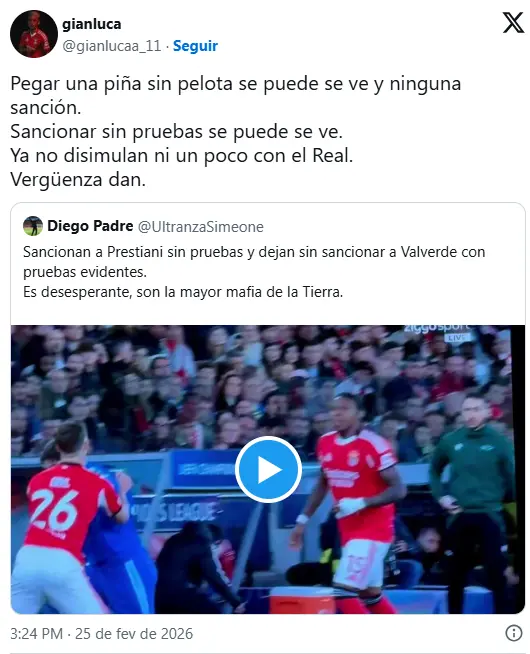Open Diego Padre's profile name
530x654 pixels.
[90, 226]
